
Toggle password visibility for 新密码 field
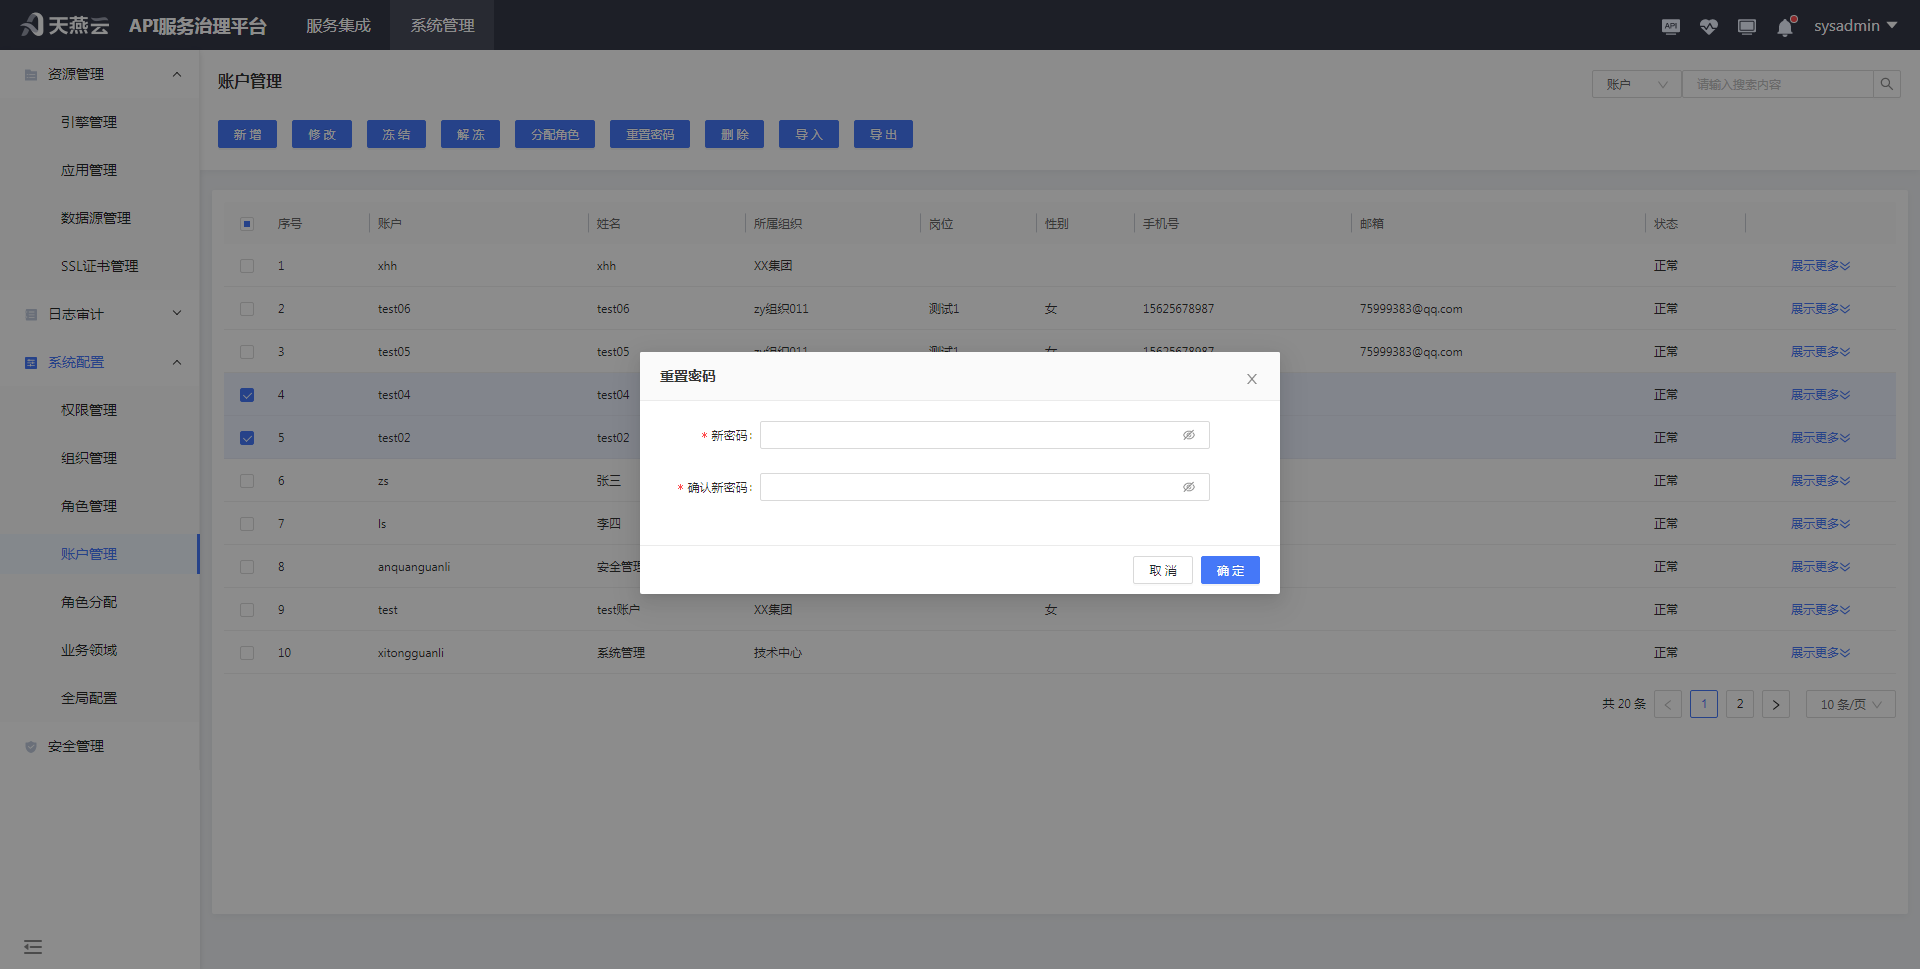[x=1188, y=435]
